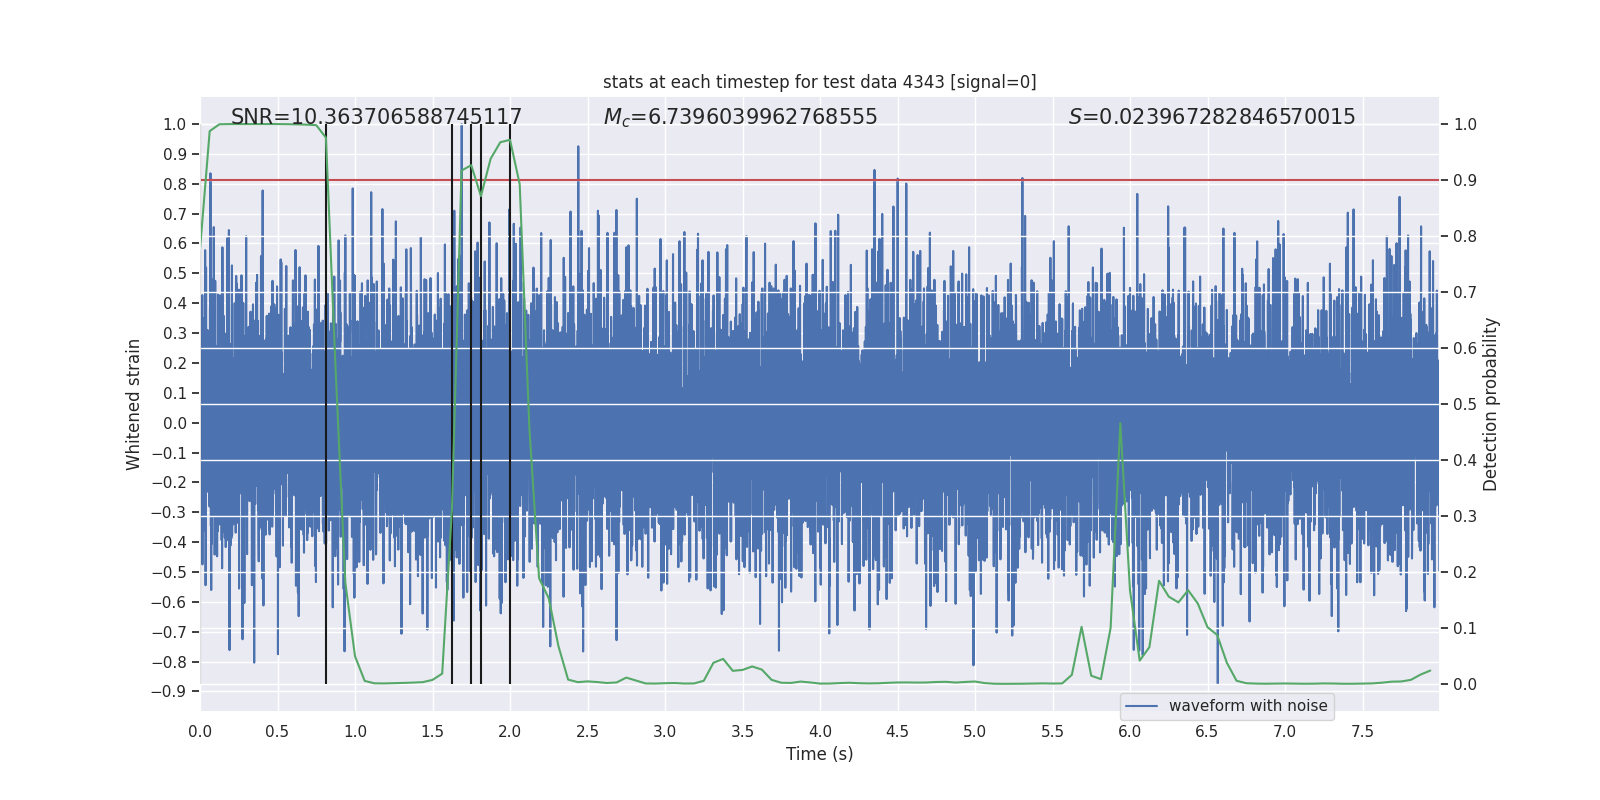
Task: Click the Whitened strain axis 0.0 tick label
Action: (x=175, y=423)
